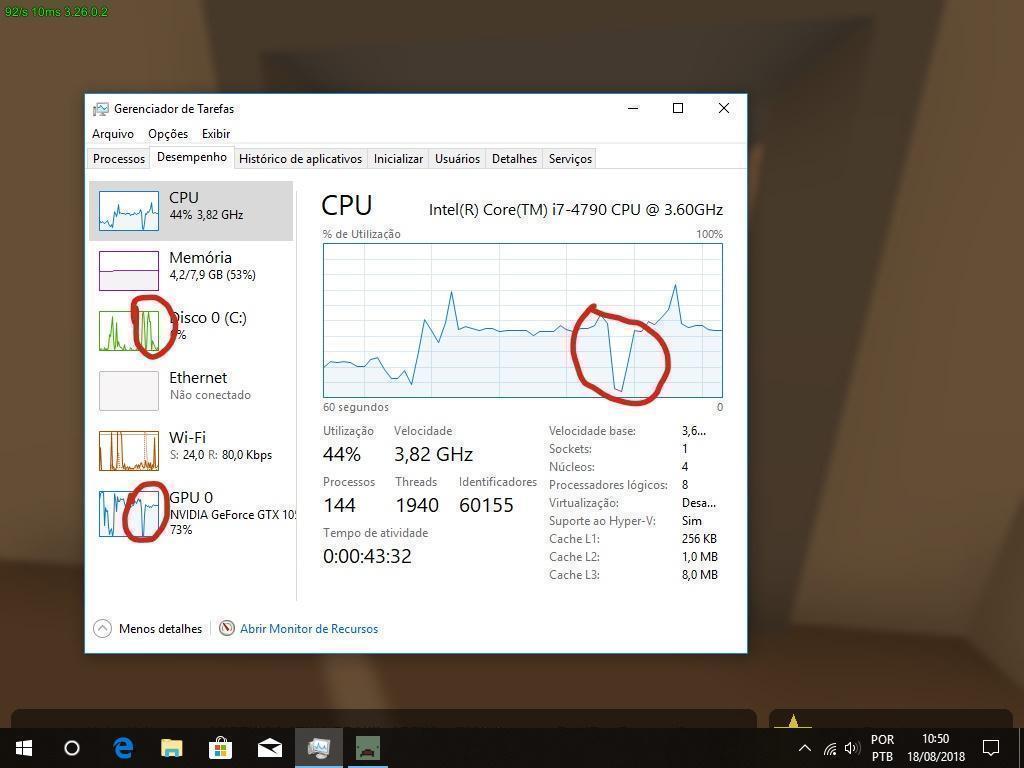Open the Mail app from the taskbar

pyautogui.click(x=270, y=748)
